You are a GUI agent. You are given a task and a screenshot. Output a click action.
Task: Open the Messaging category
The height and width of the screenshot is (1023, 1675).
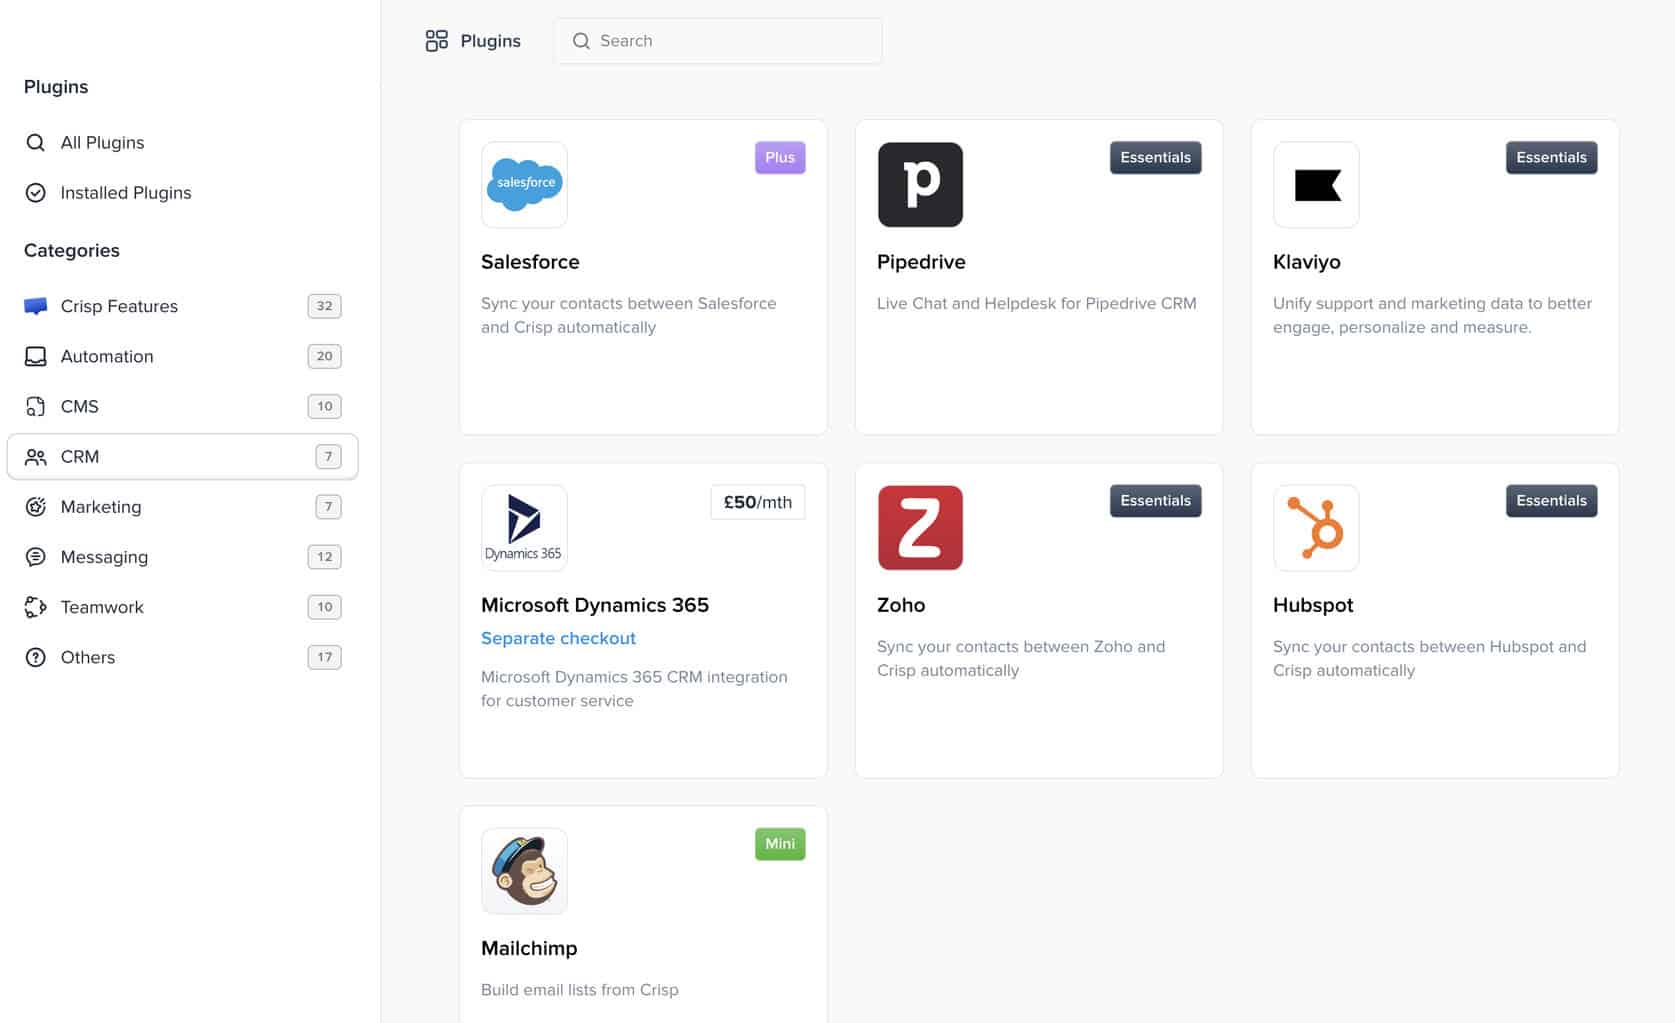(104, 557)
